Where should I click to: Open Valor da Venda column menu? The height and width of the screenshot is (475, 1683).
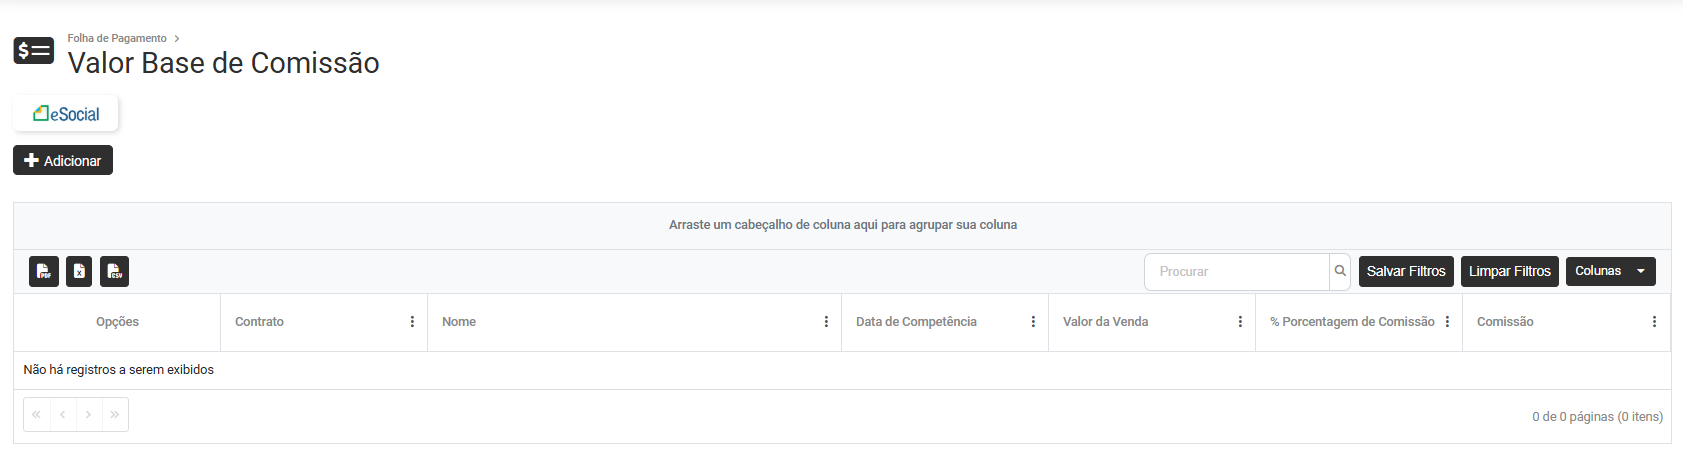click(x=1240, y=322)
